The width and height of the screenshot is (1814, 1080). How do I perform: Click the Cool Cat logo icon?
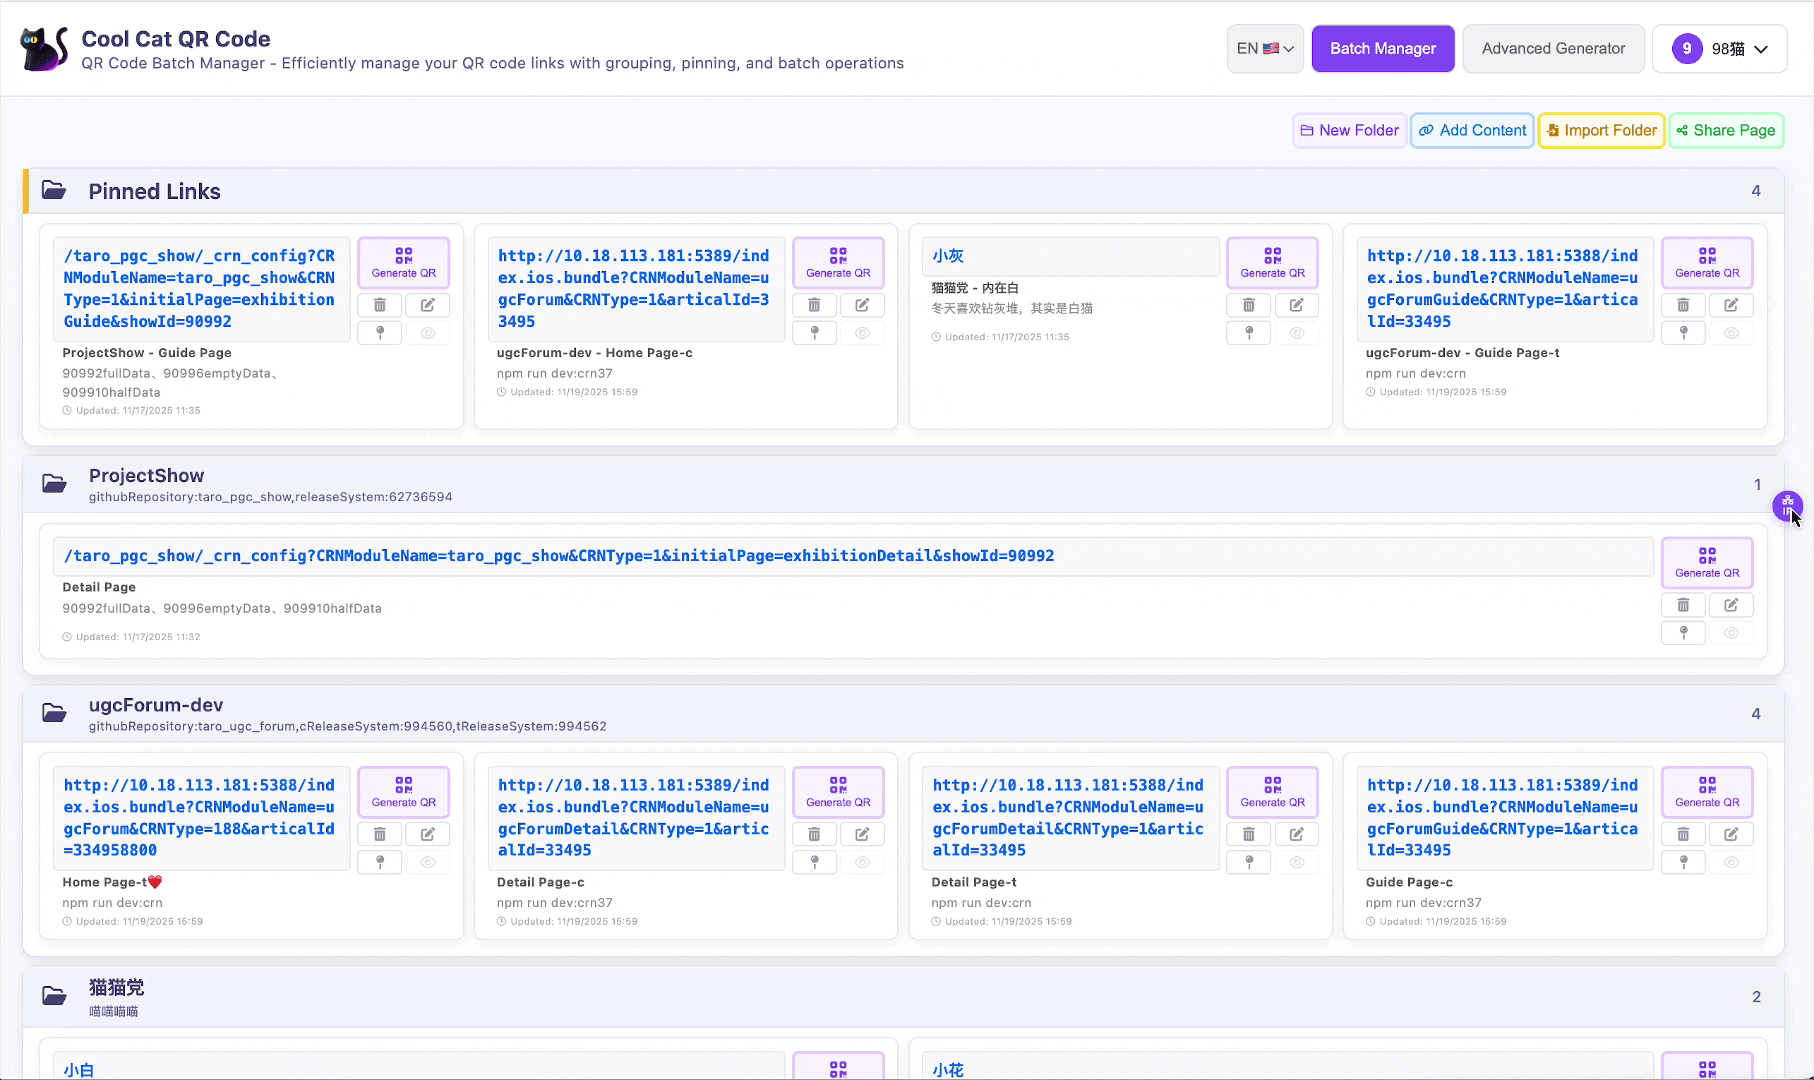[x=45, y=49]
